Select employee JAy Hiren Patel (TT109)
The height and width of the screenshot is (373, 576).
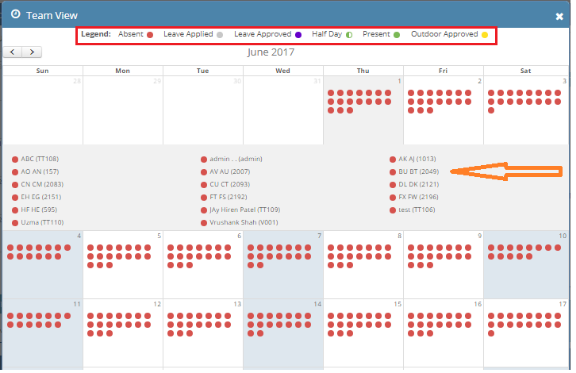(245, 209)
